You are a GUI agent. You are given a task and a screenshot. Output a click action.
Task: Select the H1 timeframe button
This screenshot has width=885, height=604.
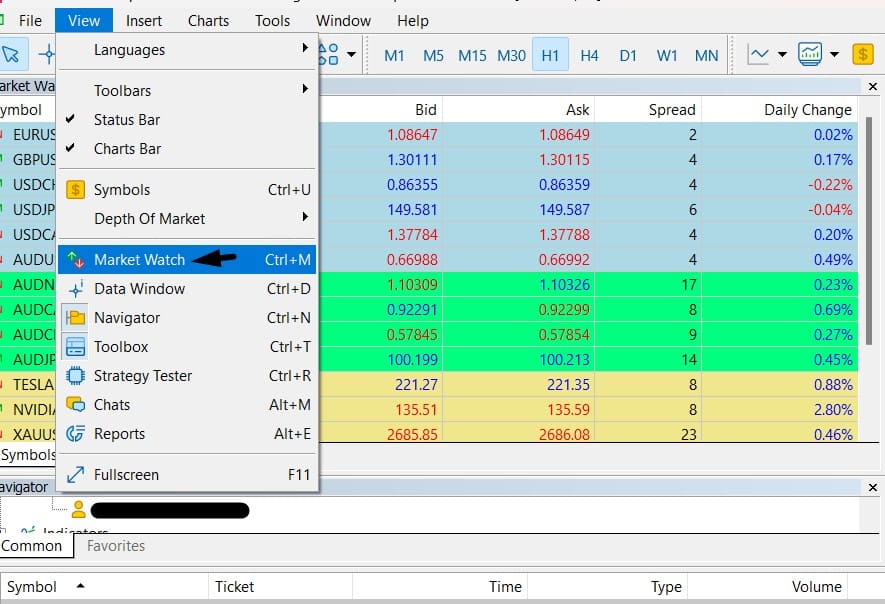(x=550, y=55)
